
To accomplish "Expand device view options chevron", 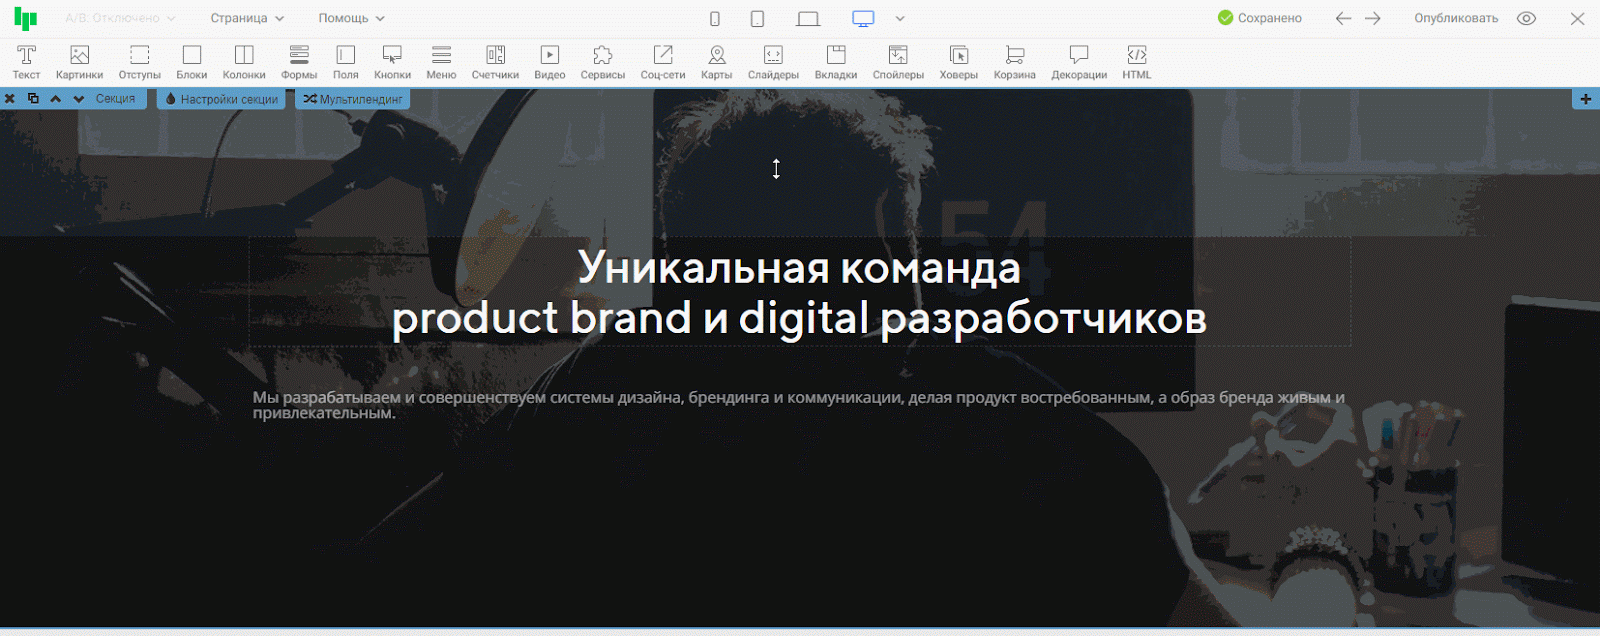I will coord(900,18).
